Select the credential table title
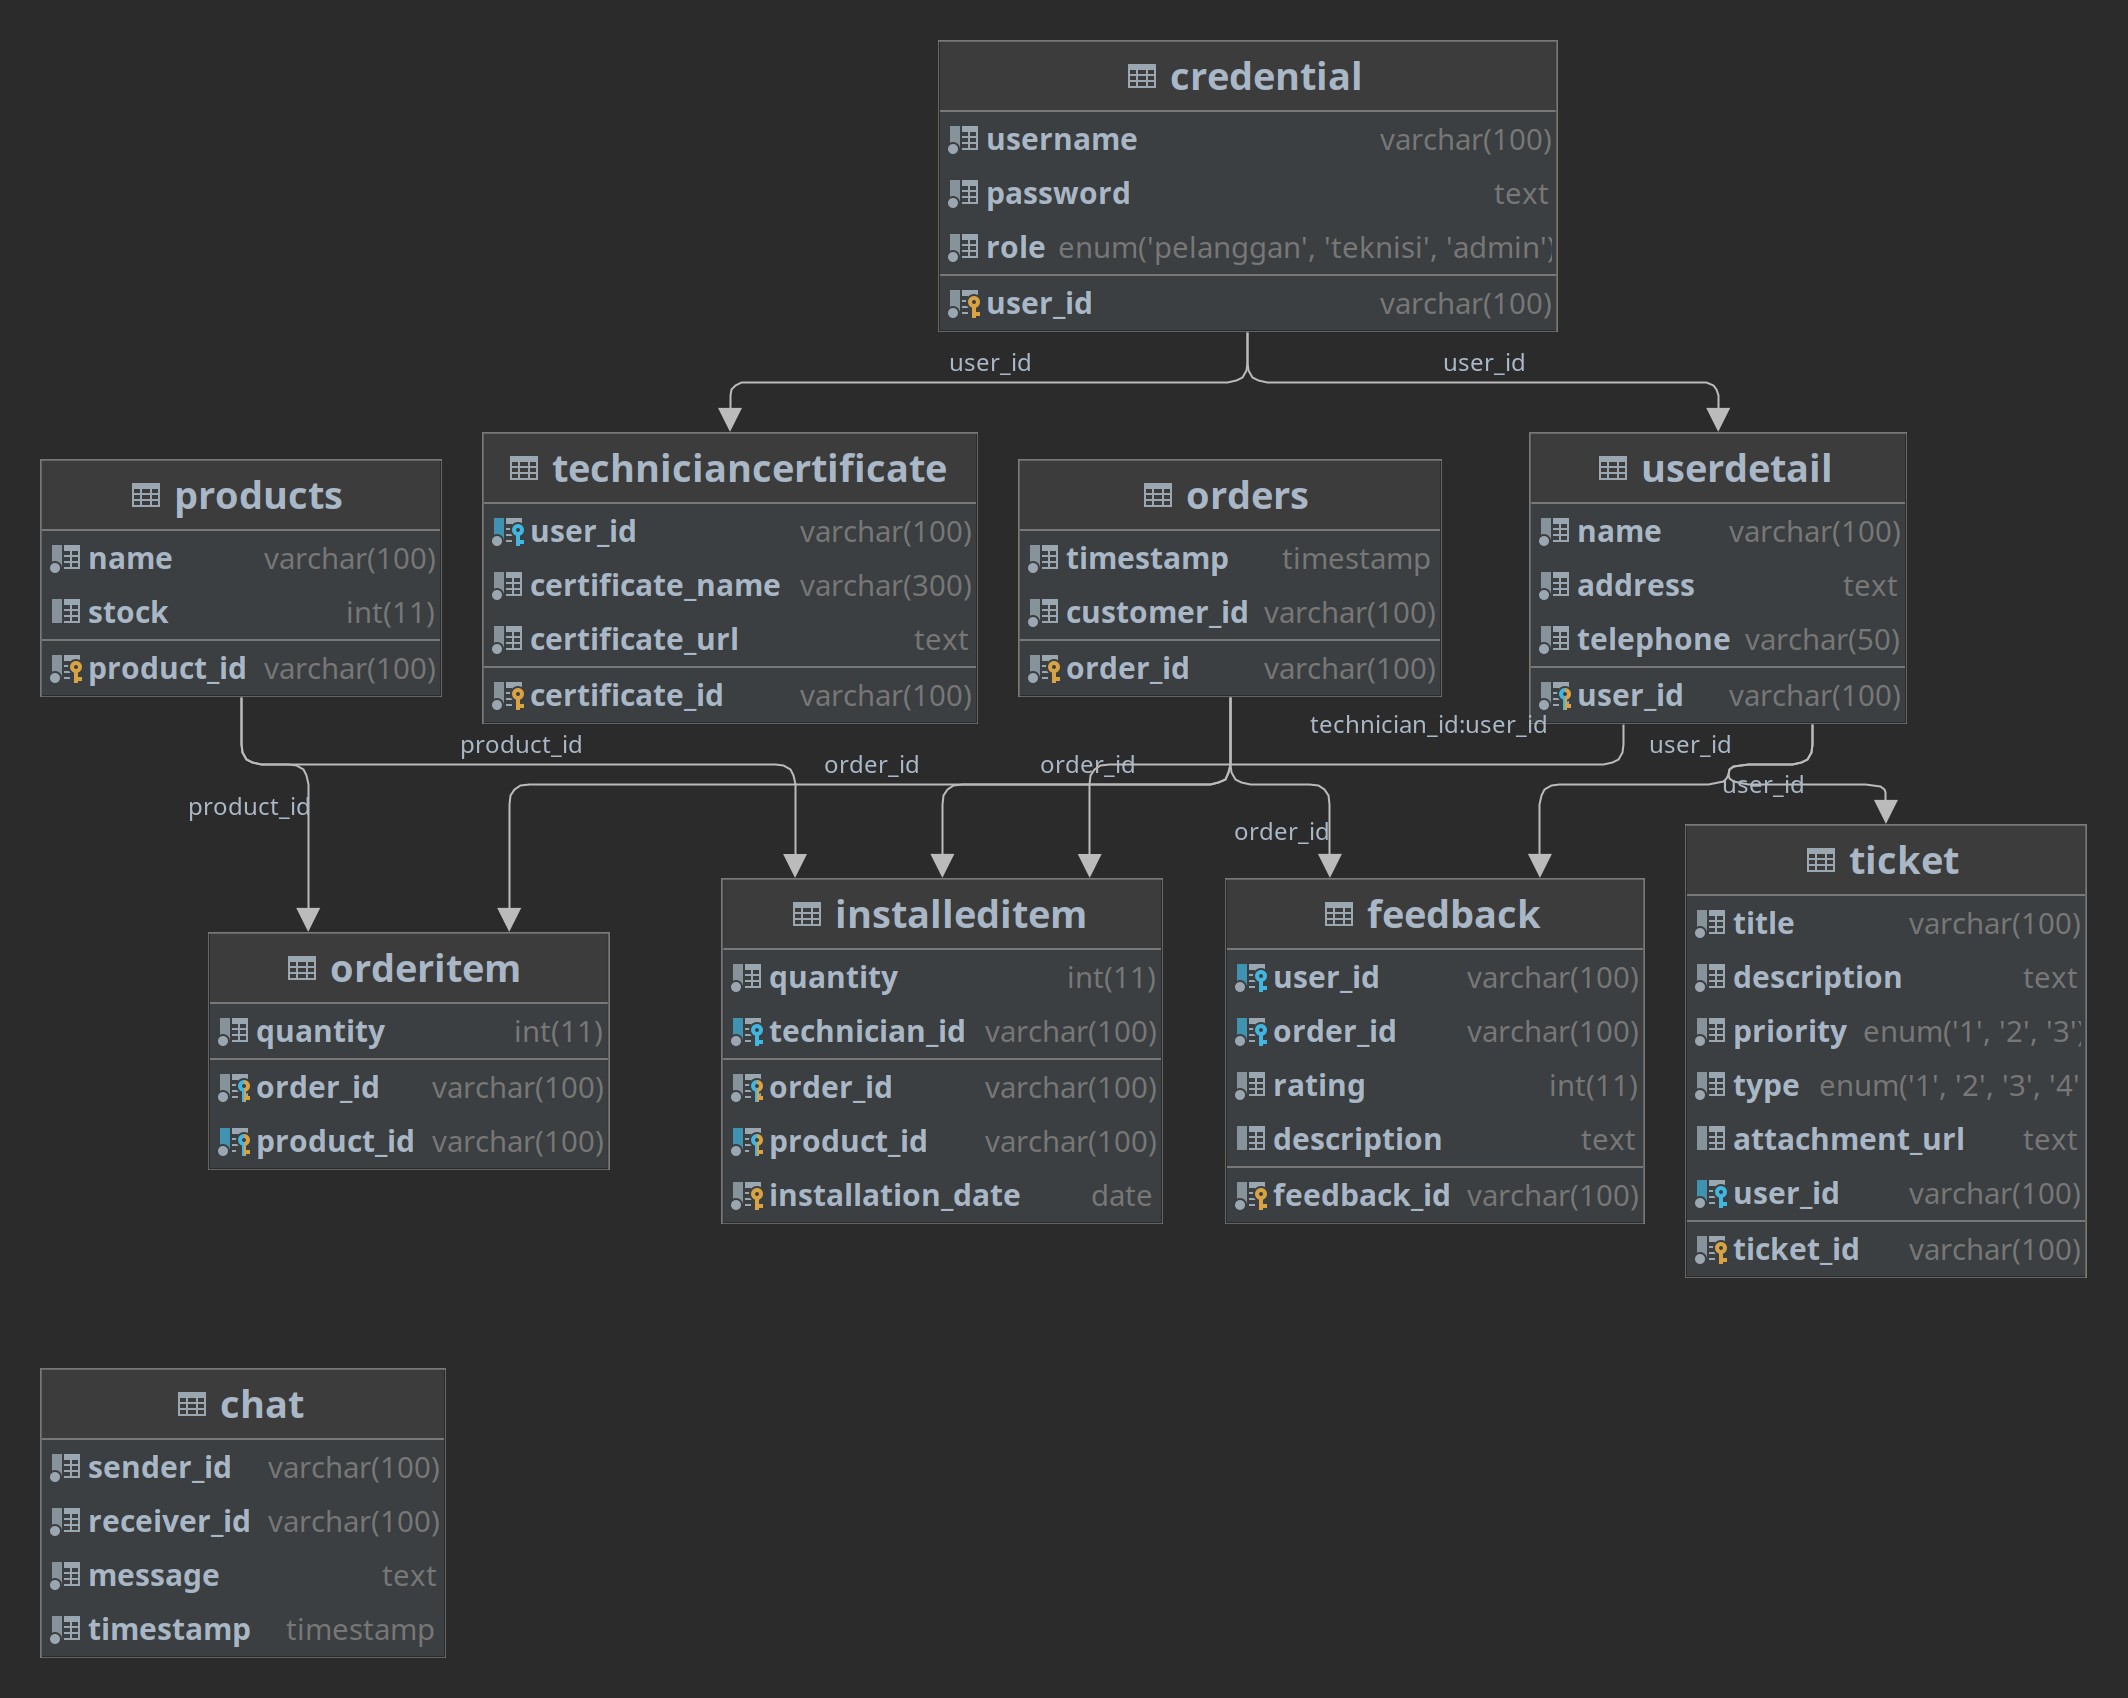 (1266, 77)
